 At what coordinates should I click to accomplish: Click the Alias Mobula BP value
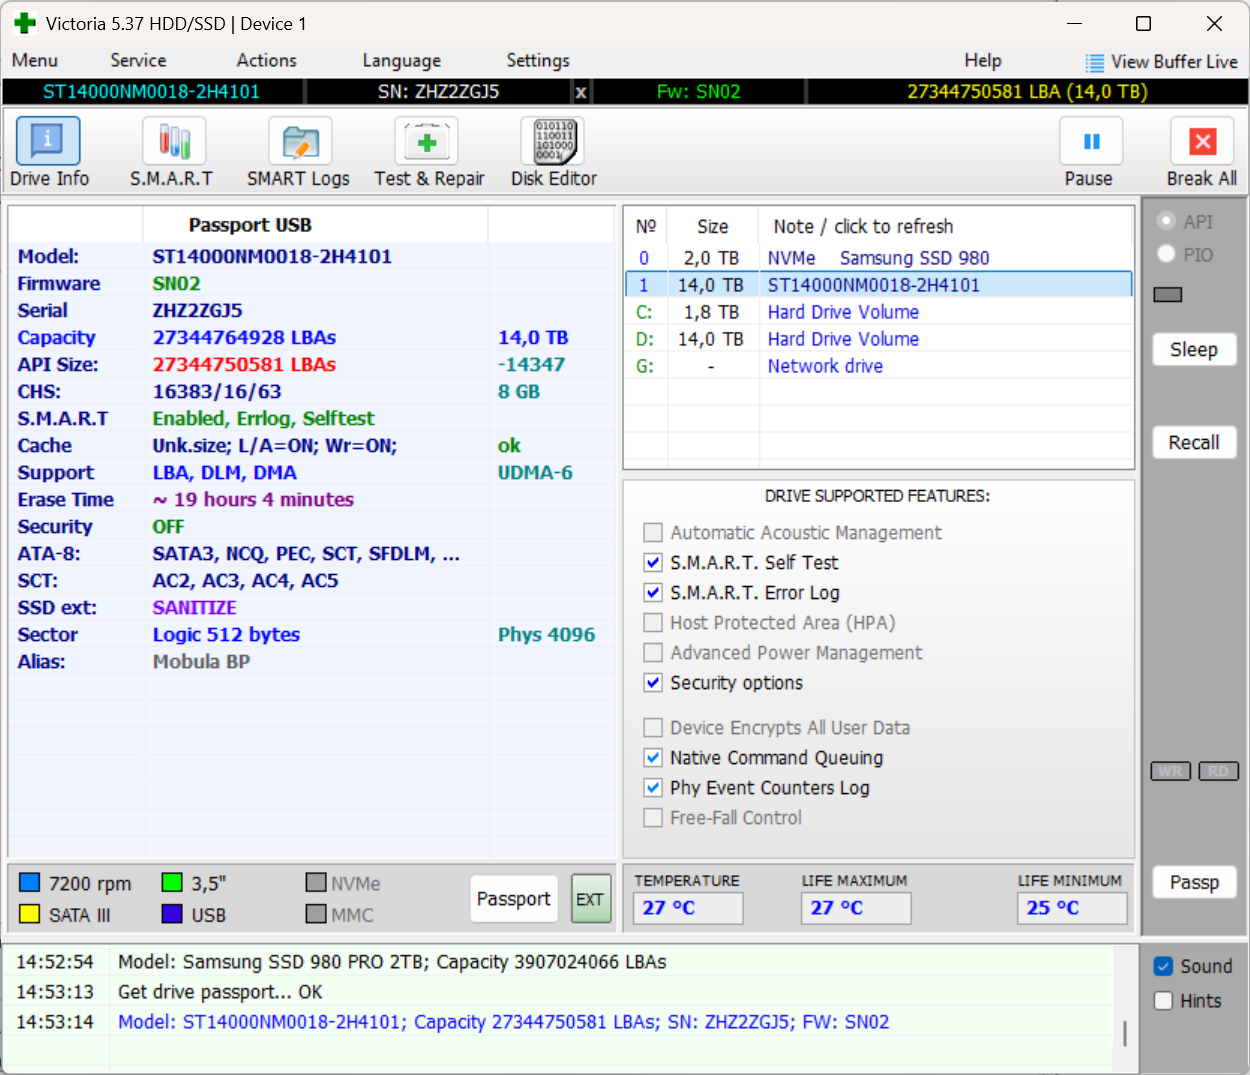pyautogui.click(x=201, y=661)
